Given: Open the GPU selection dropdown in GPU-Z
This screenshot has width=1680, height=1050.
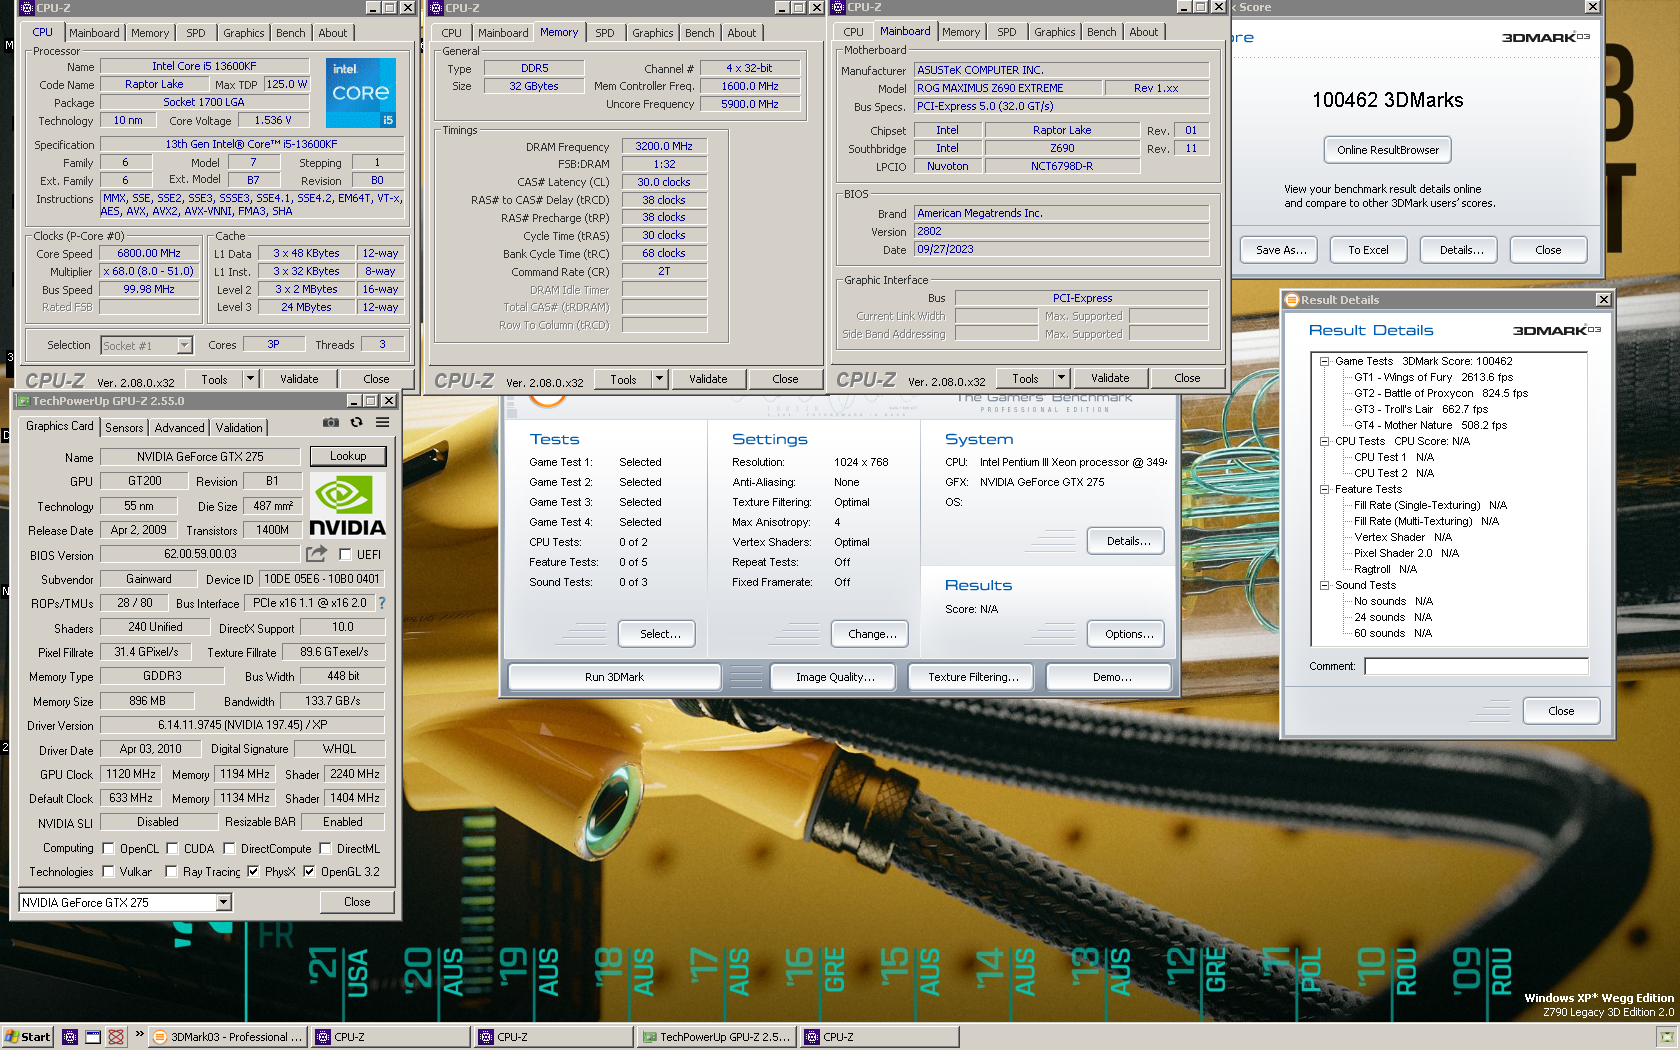Looking at the screenshot, I should click(x=224, y=902).
